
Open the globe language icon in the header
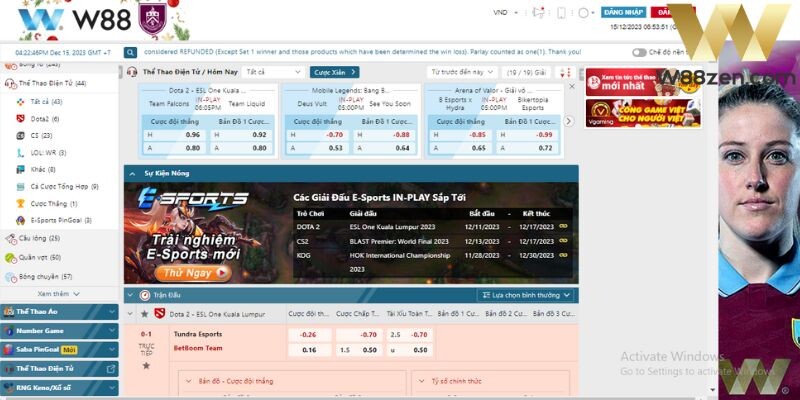point(583,13)
